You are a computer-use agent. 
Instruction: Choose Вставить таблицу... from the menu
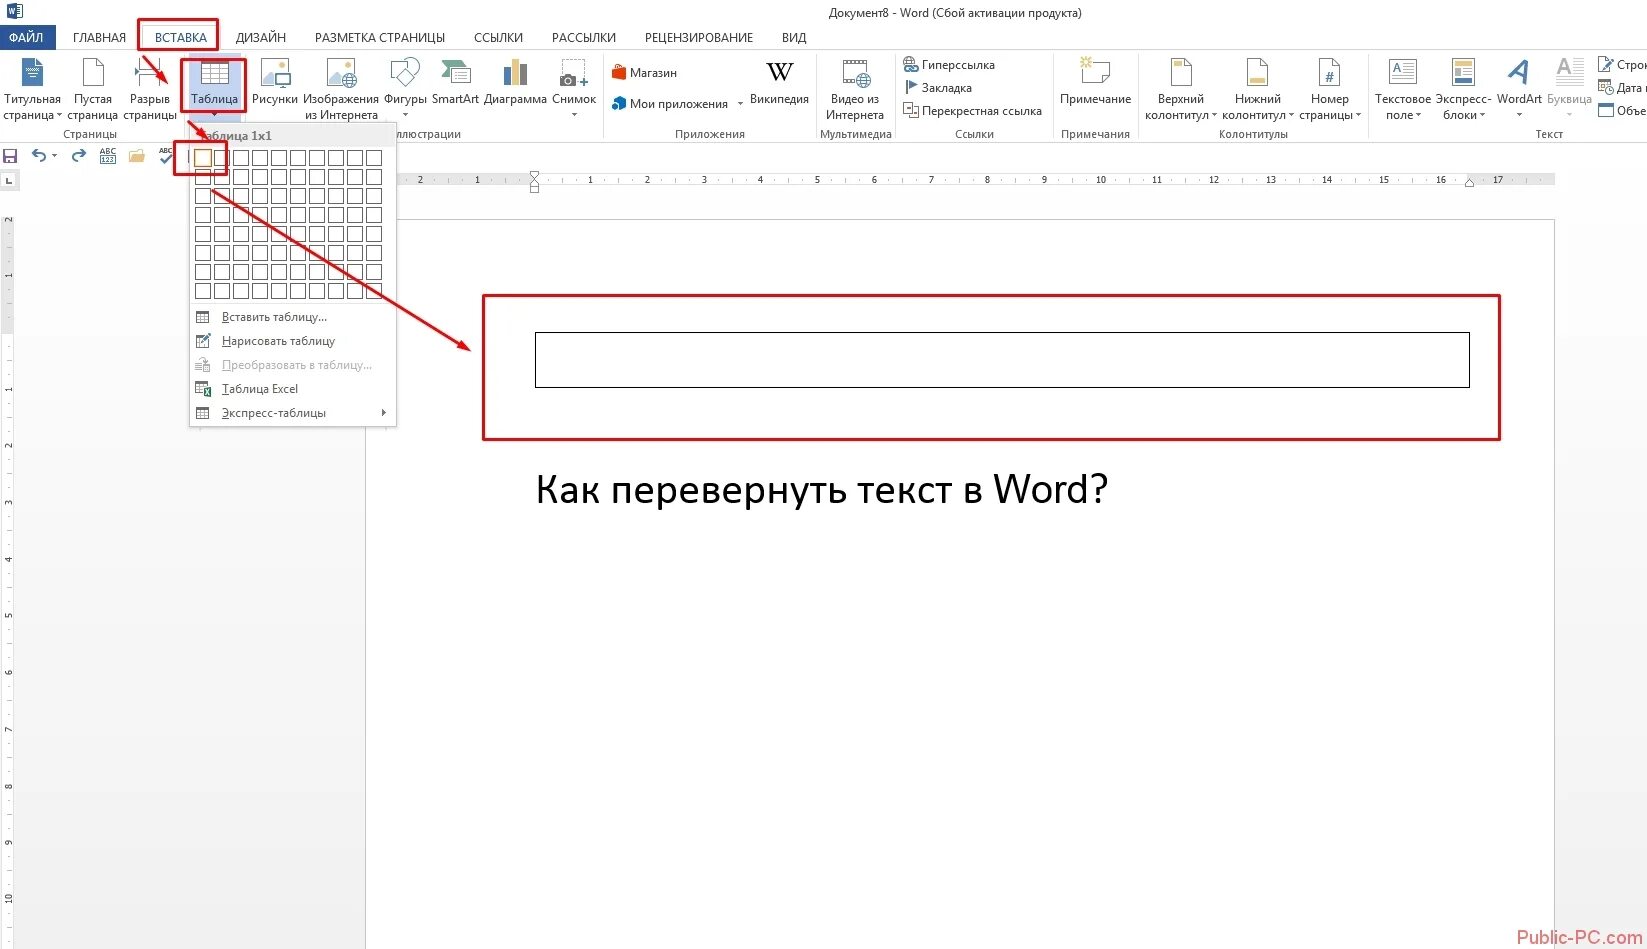pos(293,317)
